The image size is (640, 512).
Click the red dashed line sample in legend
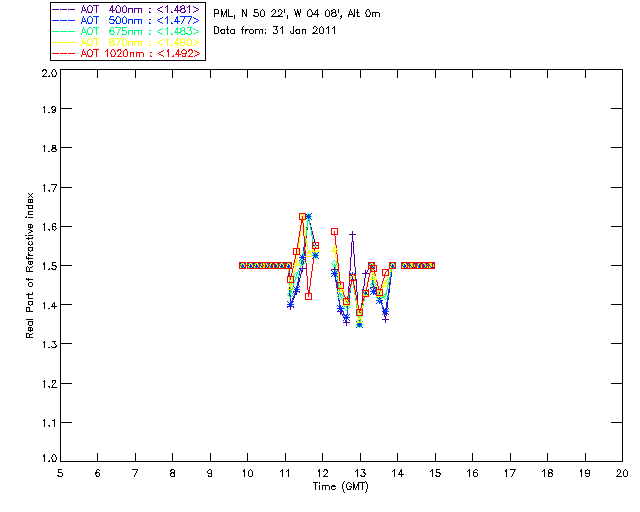pos(64,53)
